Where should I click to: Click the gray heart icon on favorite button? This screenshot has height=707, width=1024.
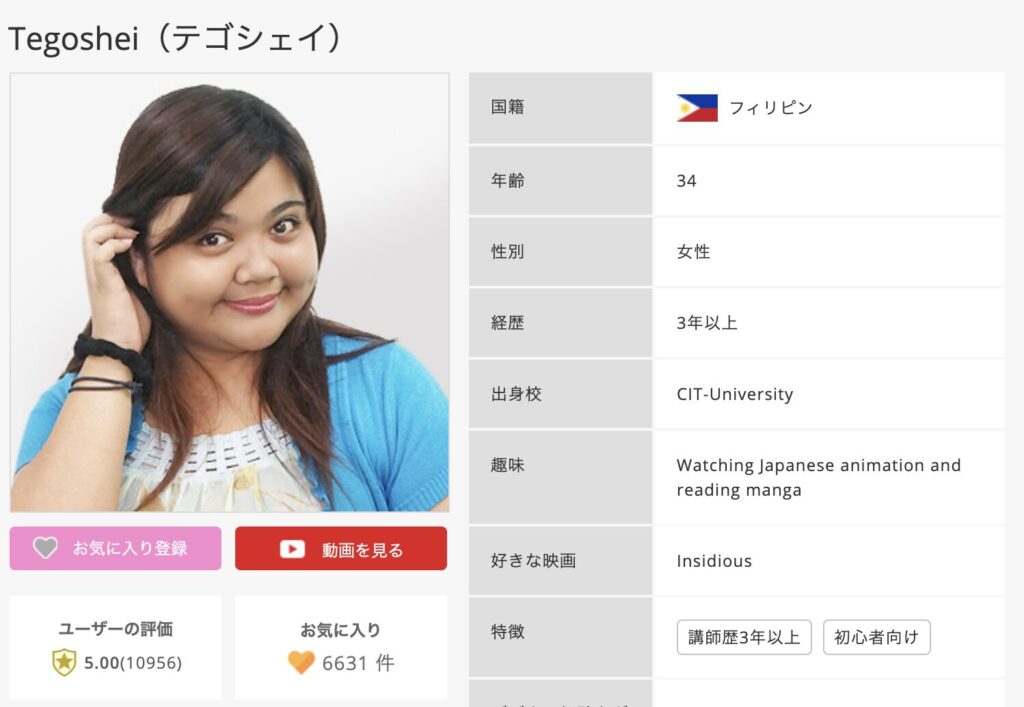[x=46, y=548]
